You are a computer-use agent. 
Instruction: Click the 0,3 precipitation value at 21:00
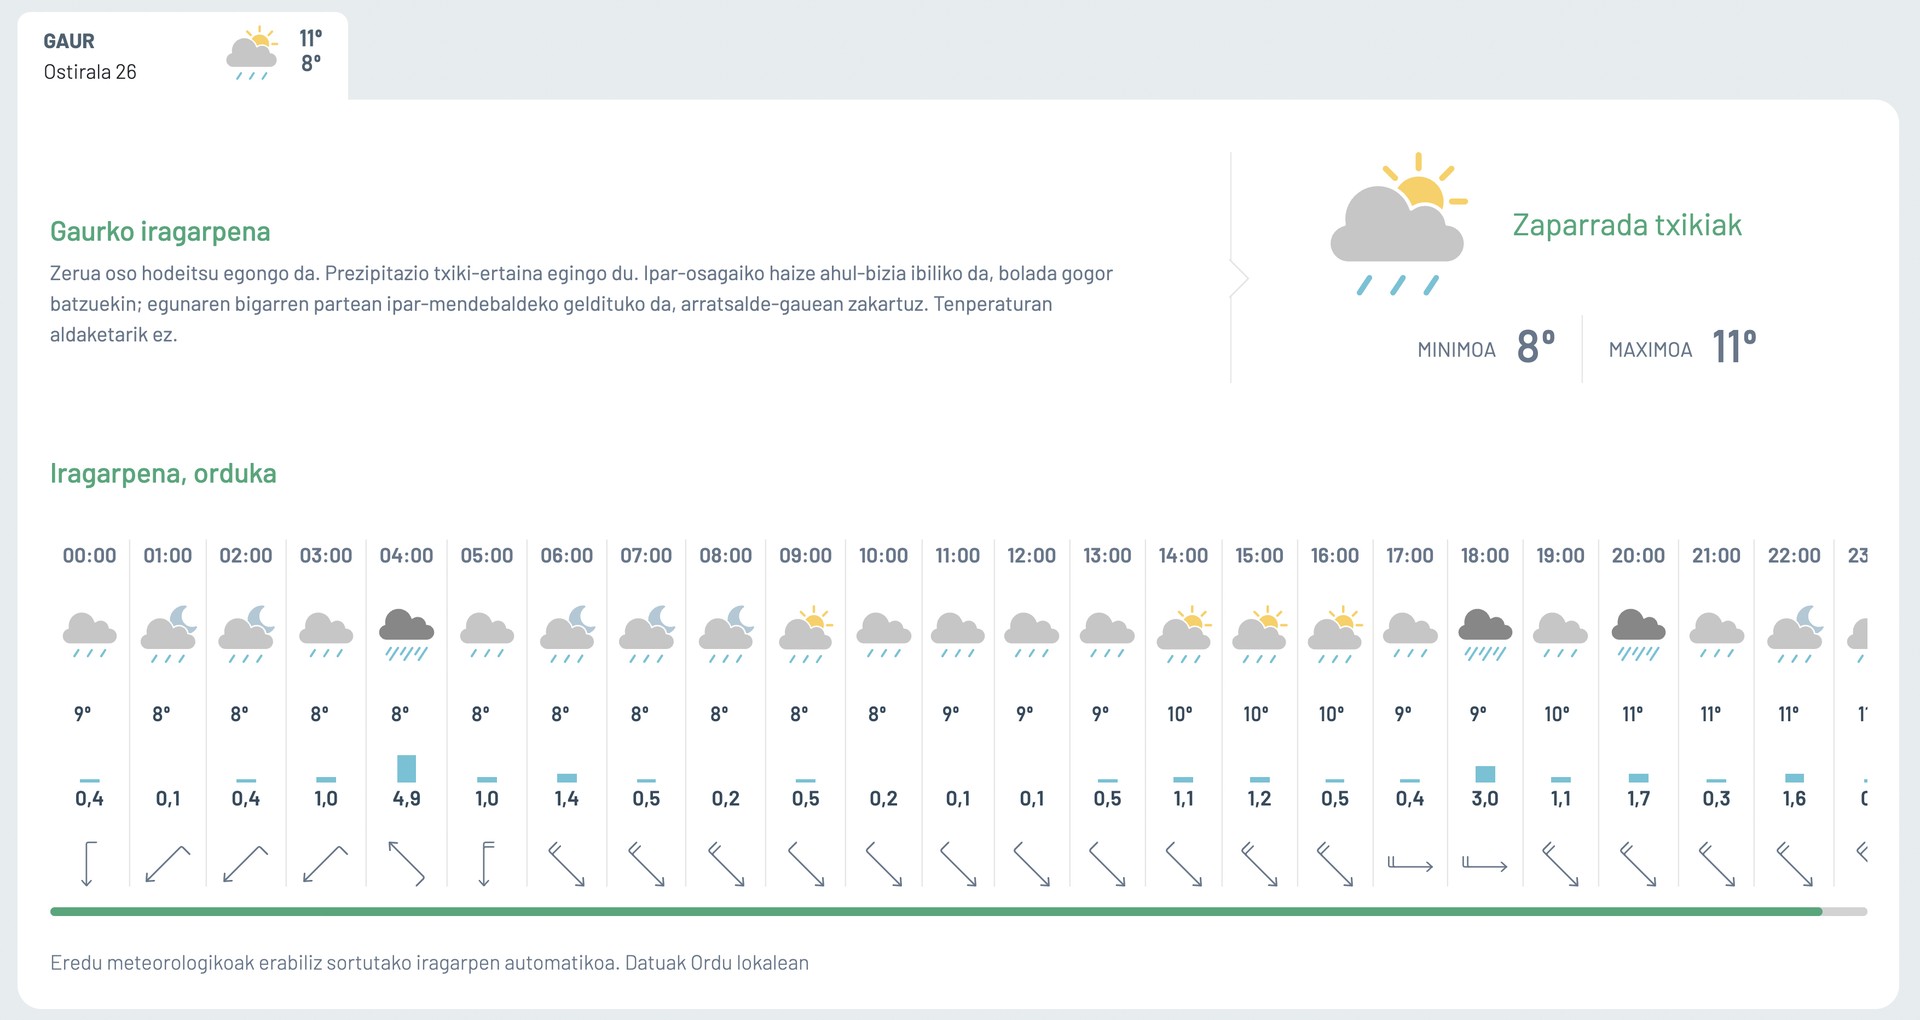[x=1717, y=798]
